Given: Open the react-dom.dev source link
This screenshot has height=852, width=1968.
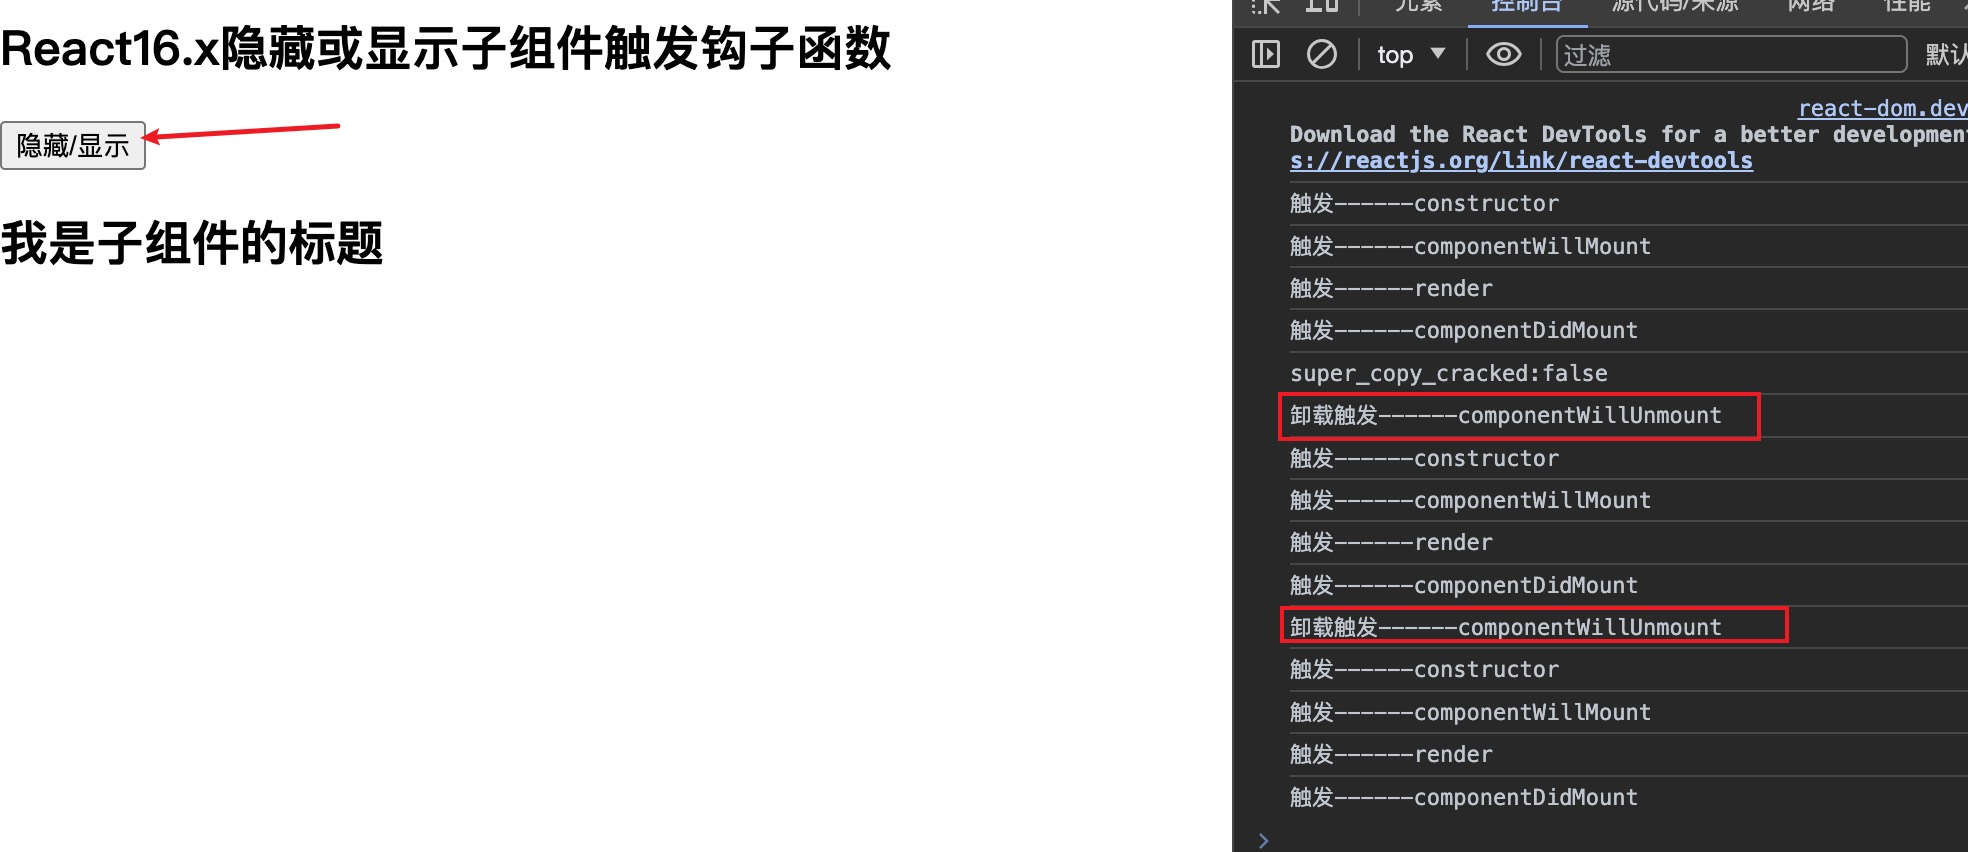Looking at the screenshot, I should point(1882,108).
